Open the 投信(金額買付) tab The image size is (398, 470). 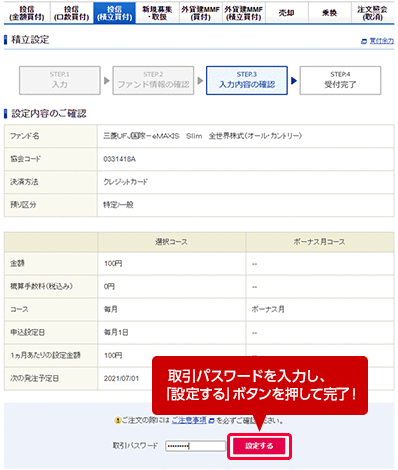coord(27,13)
